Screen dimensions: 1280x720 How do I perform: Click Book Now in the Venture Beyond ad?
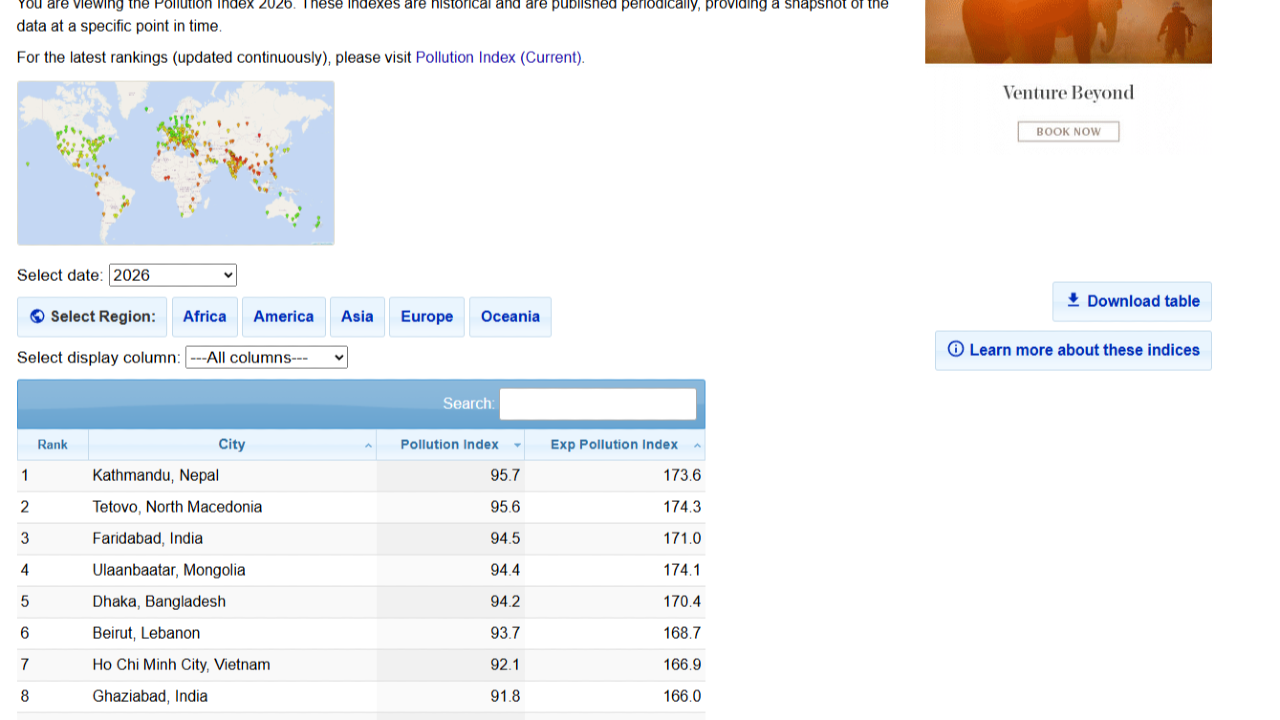(1068, 131)
